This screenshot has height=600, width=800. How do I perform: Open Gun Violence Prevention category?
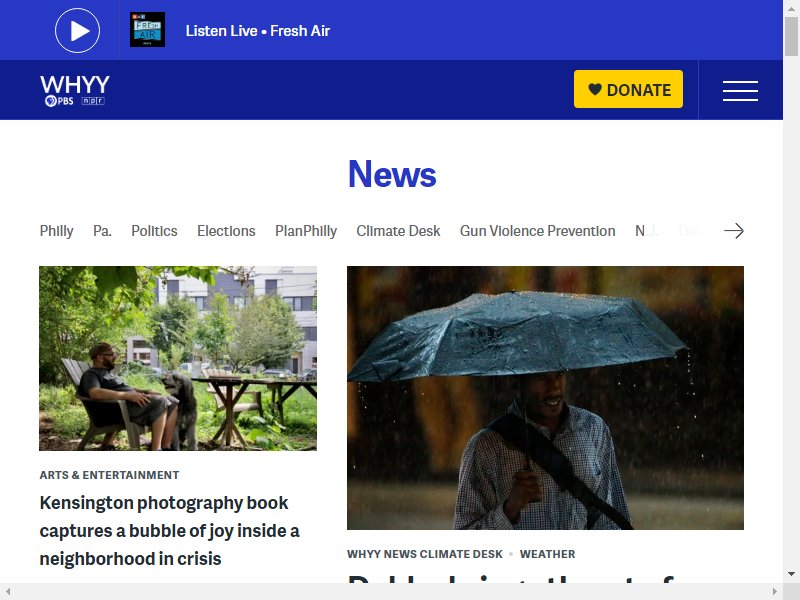click(x=537, y=231)
